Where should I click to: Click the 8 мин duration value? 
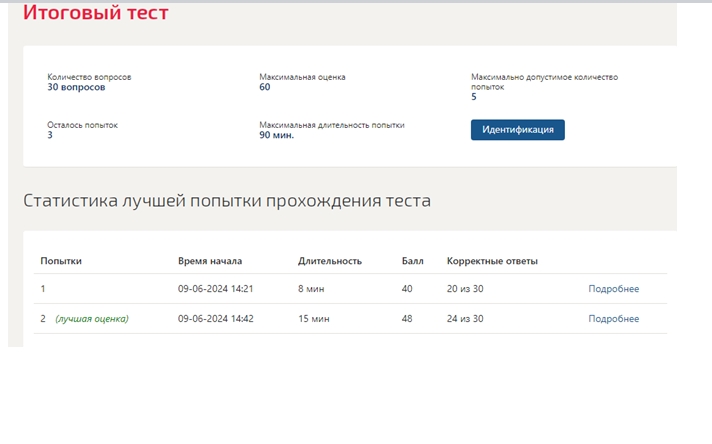coord(311,289)
